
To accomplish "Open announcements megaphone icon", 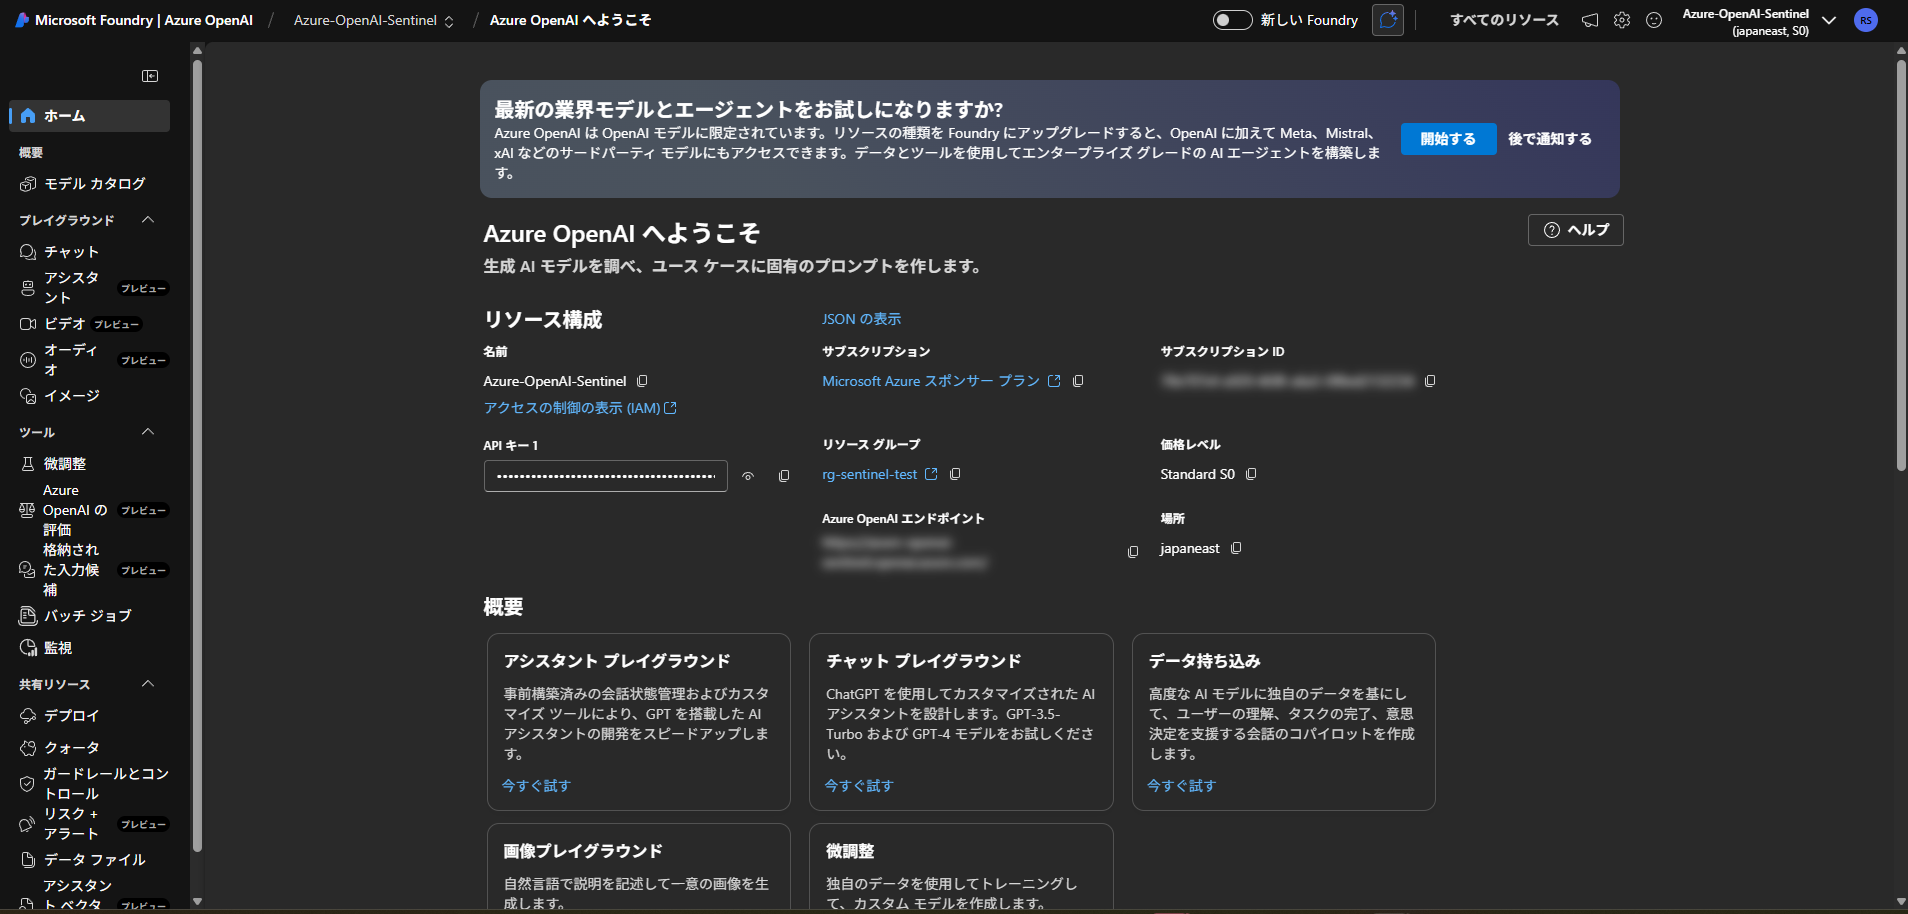I will click(x=1590, y=20).
